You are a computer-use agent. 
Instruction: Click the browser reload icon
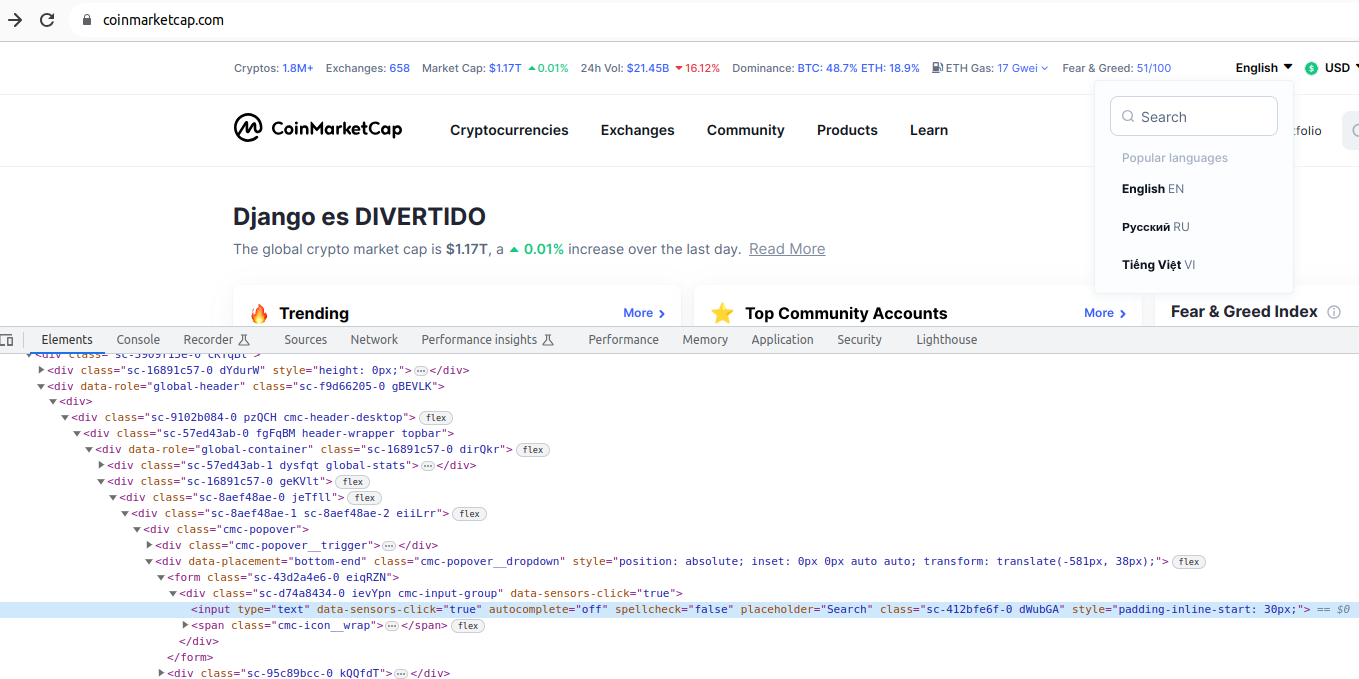tap(47, 20)
